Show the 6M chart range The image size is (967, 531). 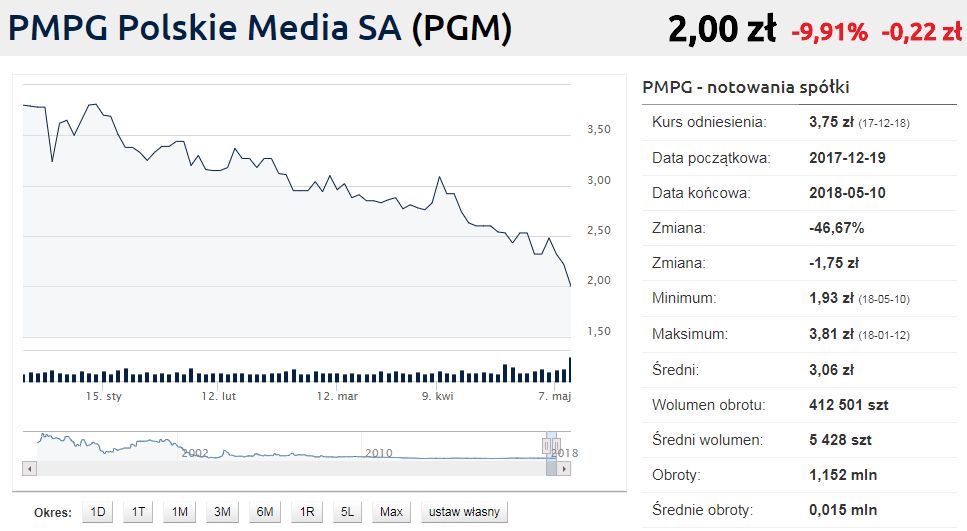click(x=265, y=512)
